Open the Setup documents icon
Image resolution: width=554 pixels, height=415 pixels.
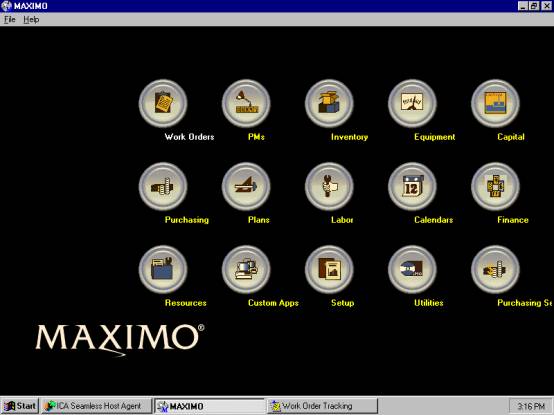329,269
